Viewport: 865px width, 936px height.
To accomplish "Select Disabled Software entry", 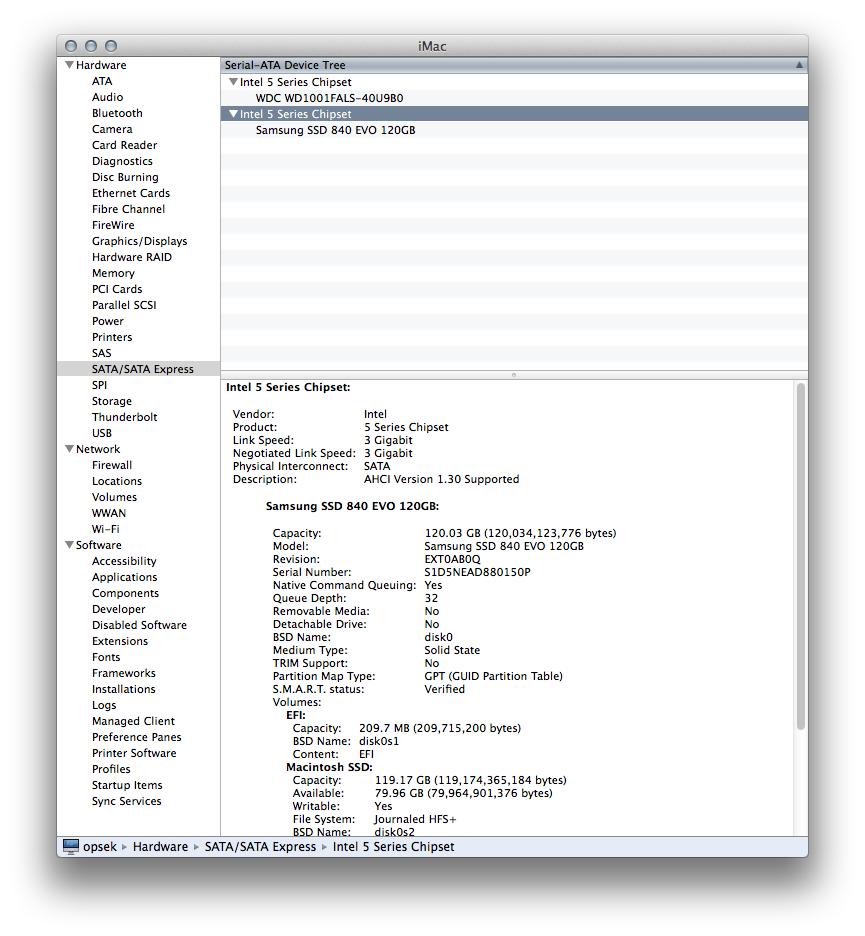I will click(x=139, y=625).
